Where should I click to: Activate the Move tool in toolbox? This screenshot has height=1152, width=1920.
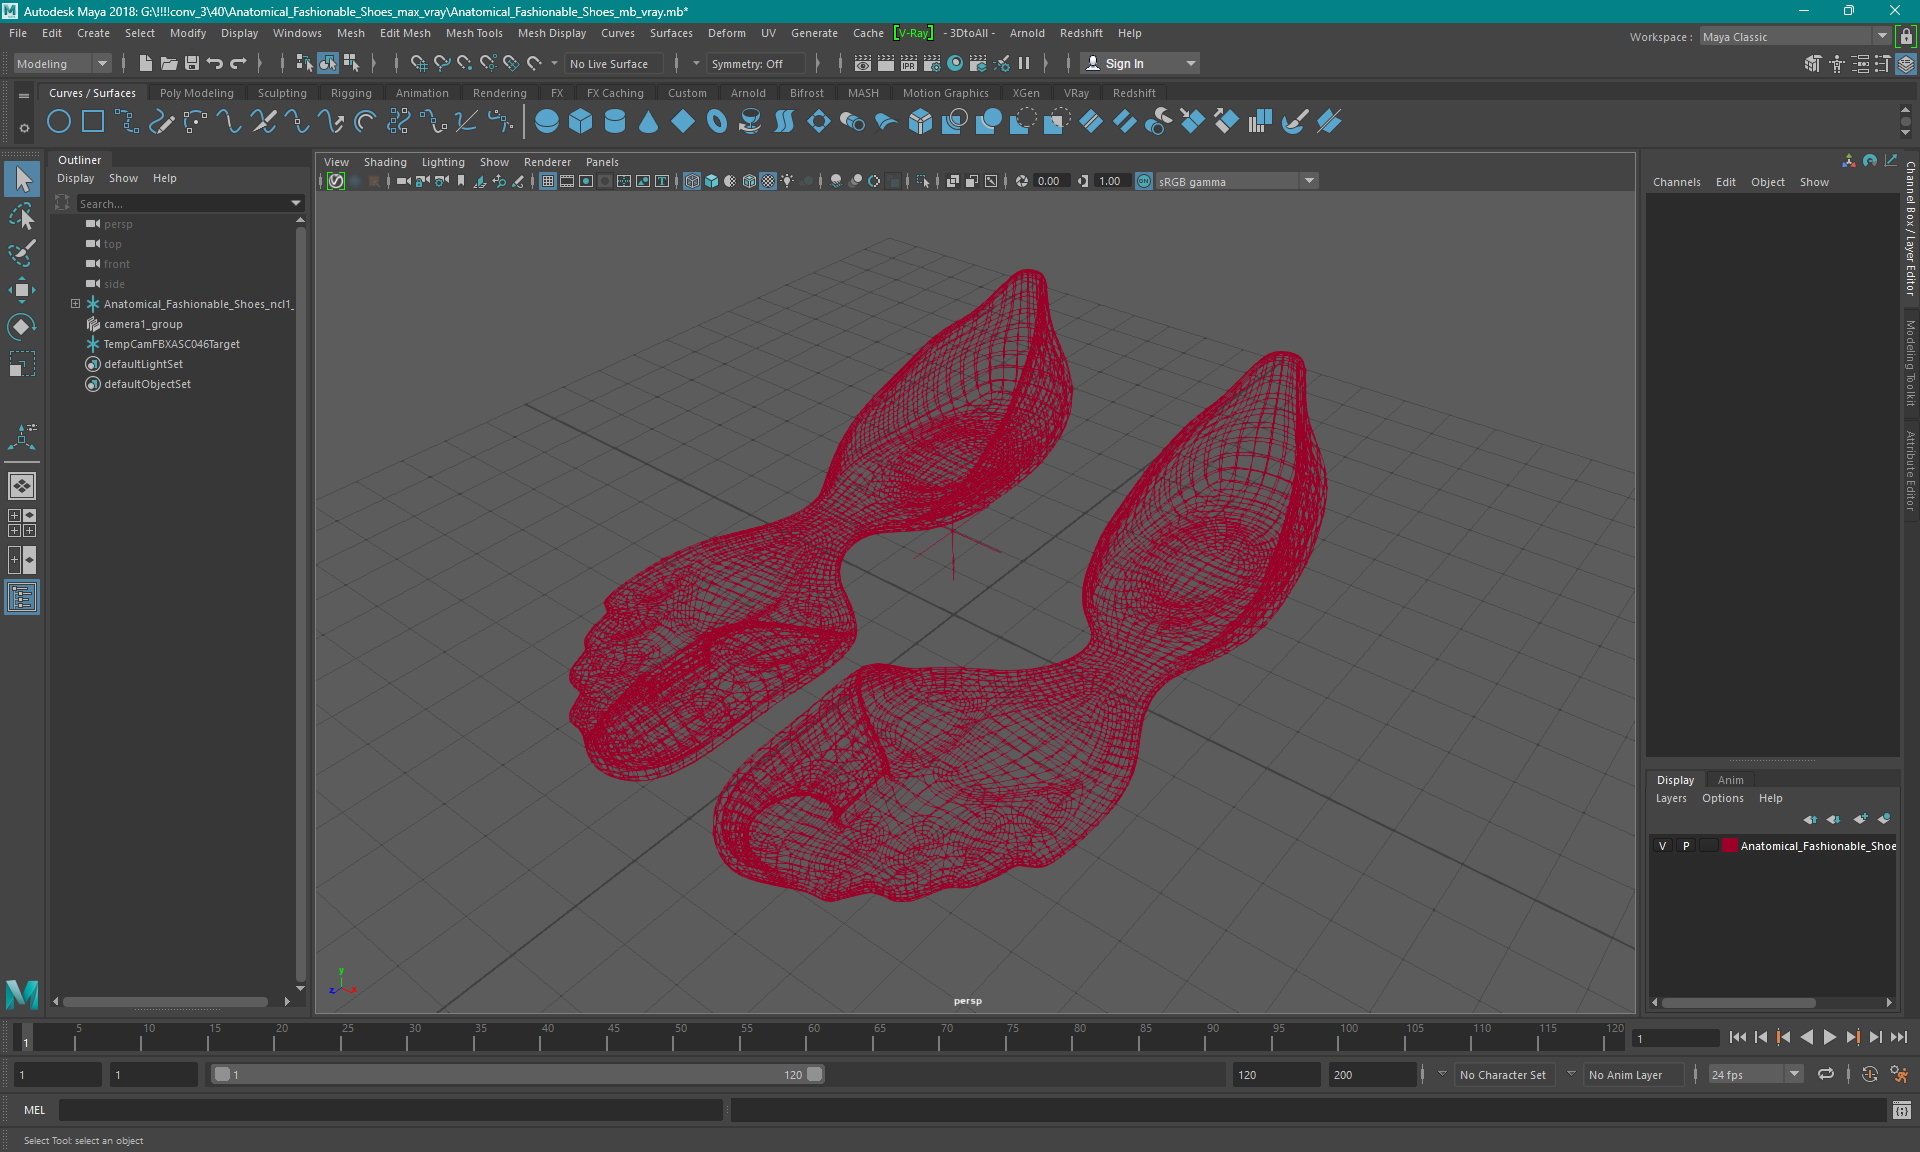(22, 290)
